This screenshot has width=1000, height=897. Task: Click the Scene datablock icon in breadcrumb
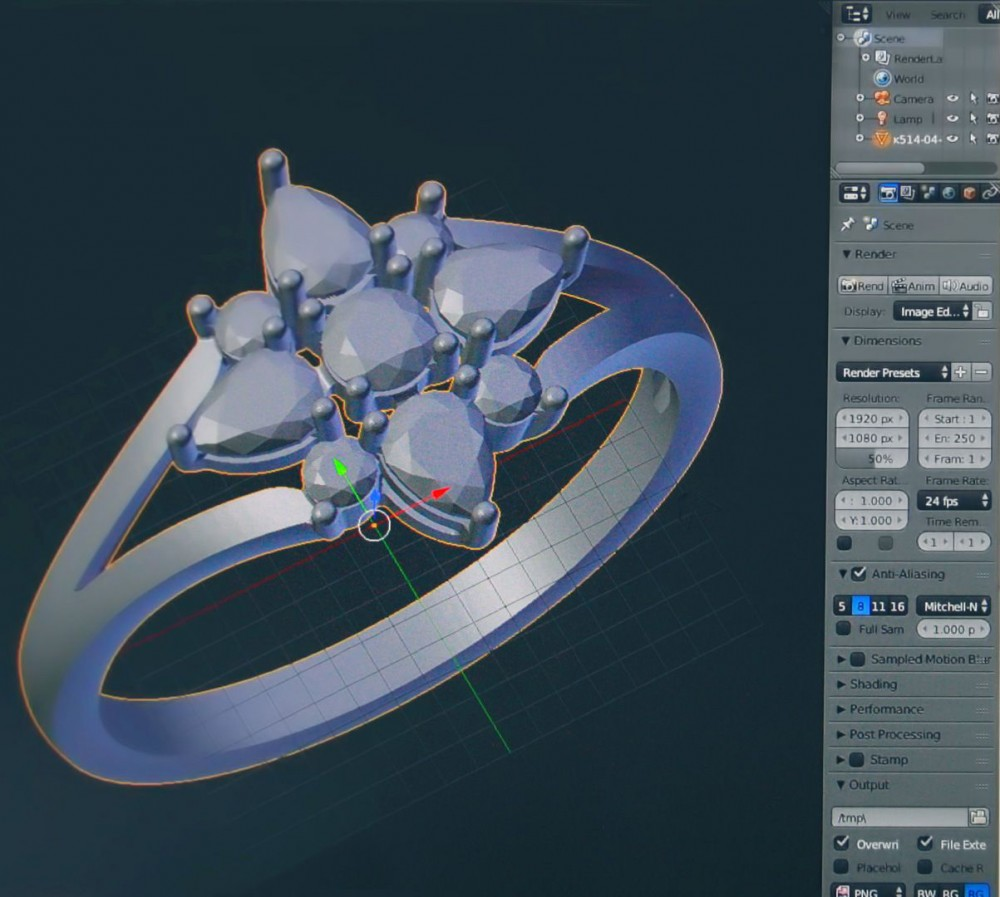point(871,224)
